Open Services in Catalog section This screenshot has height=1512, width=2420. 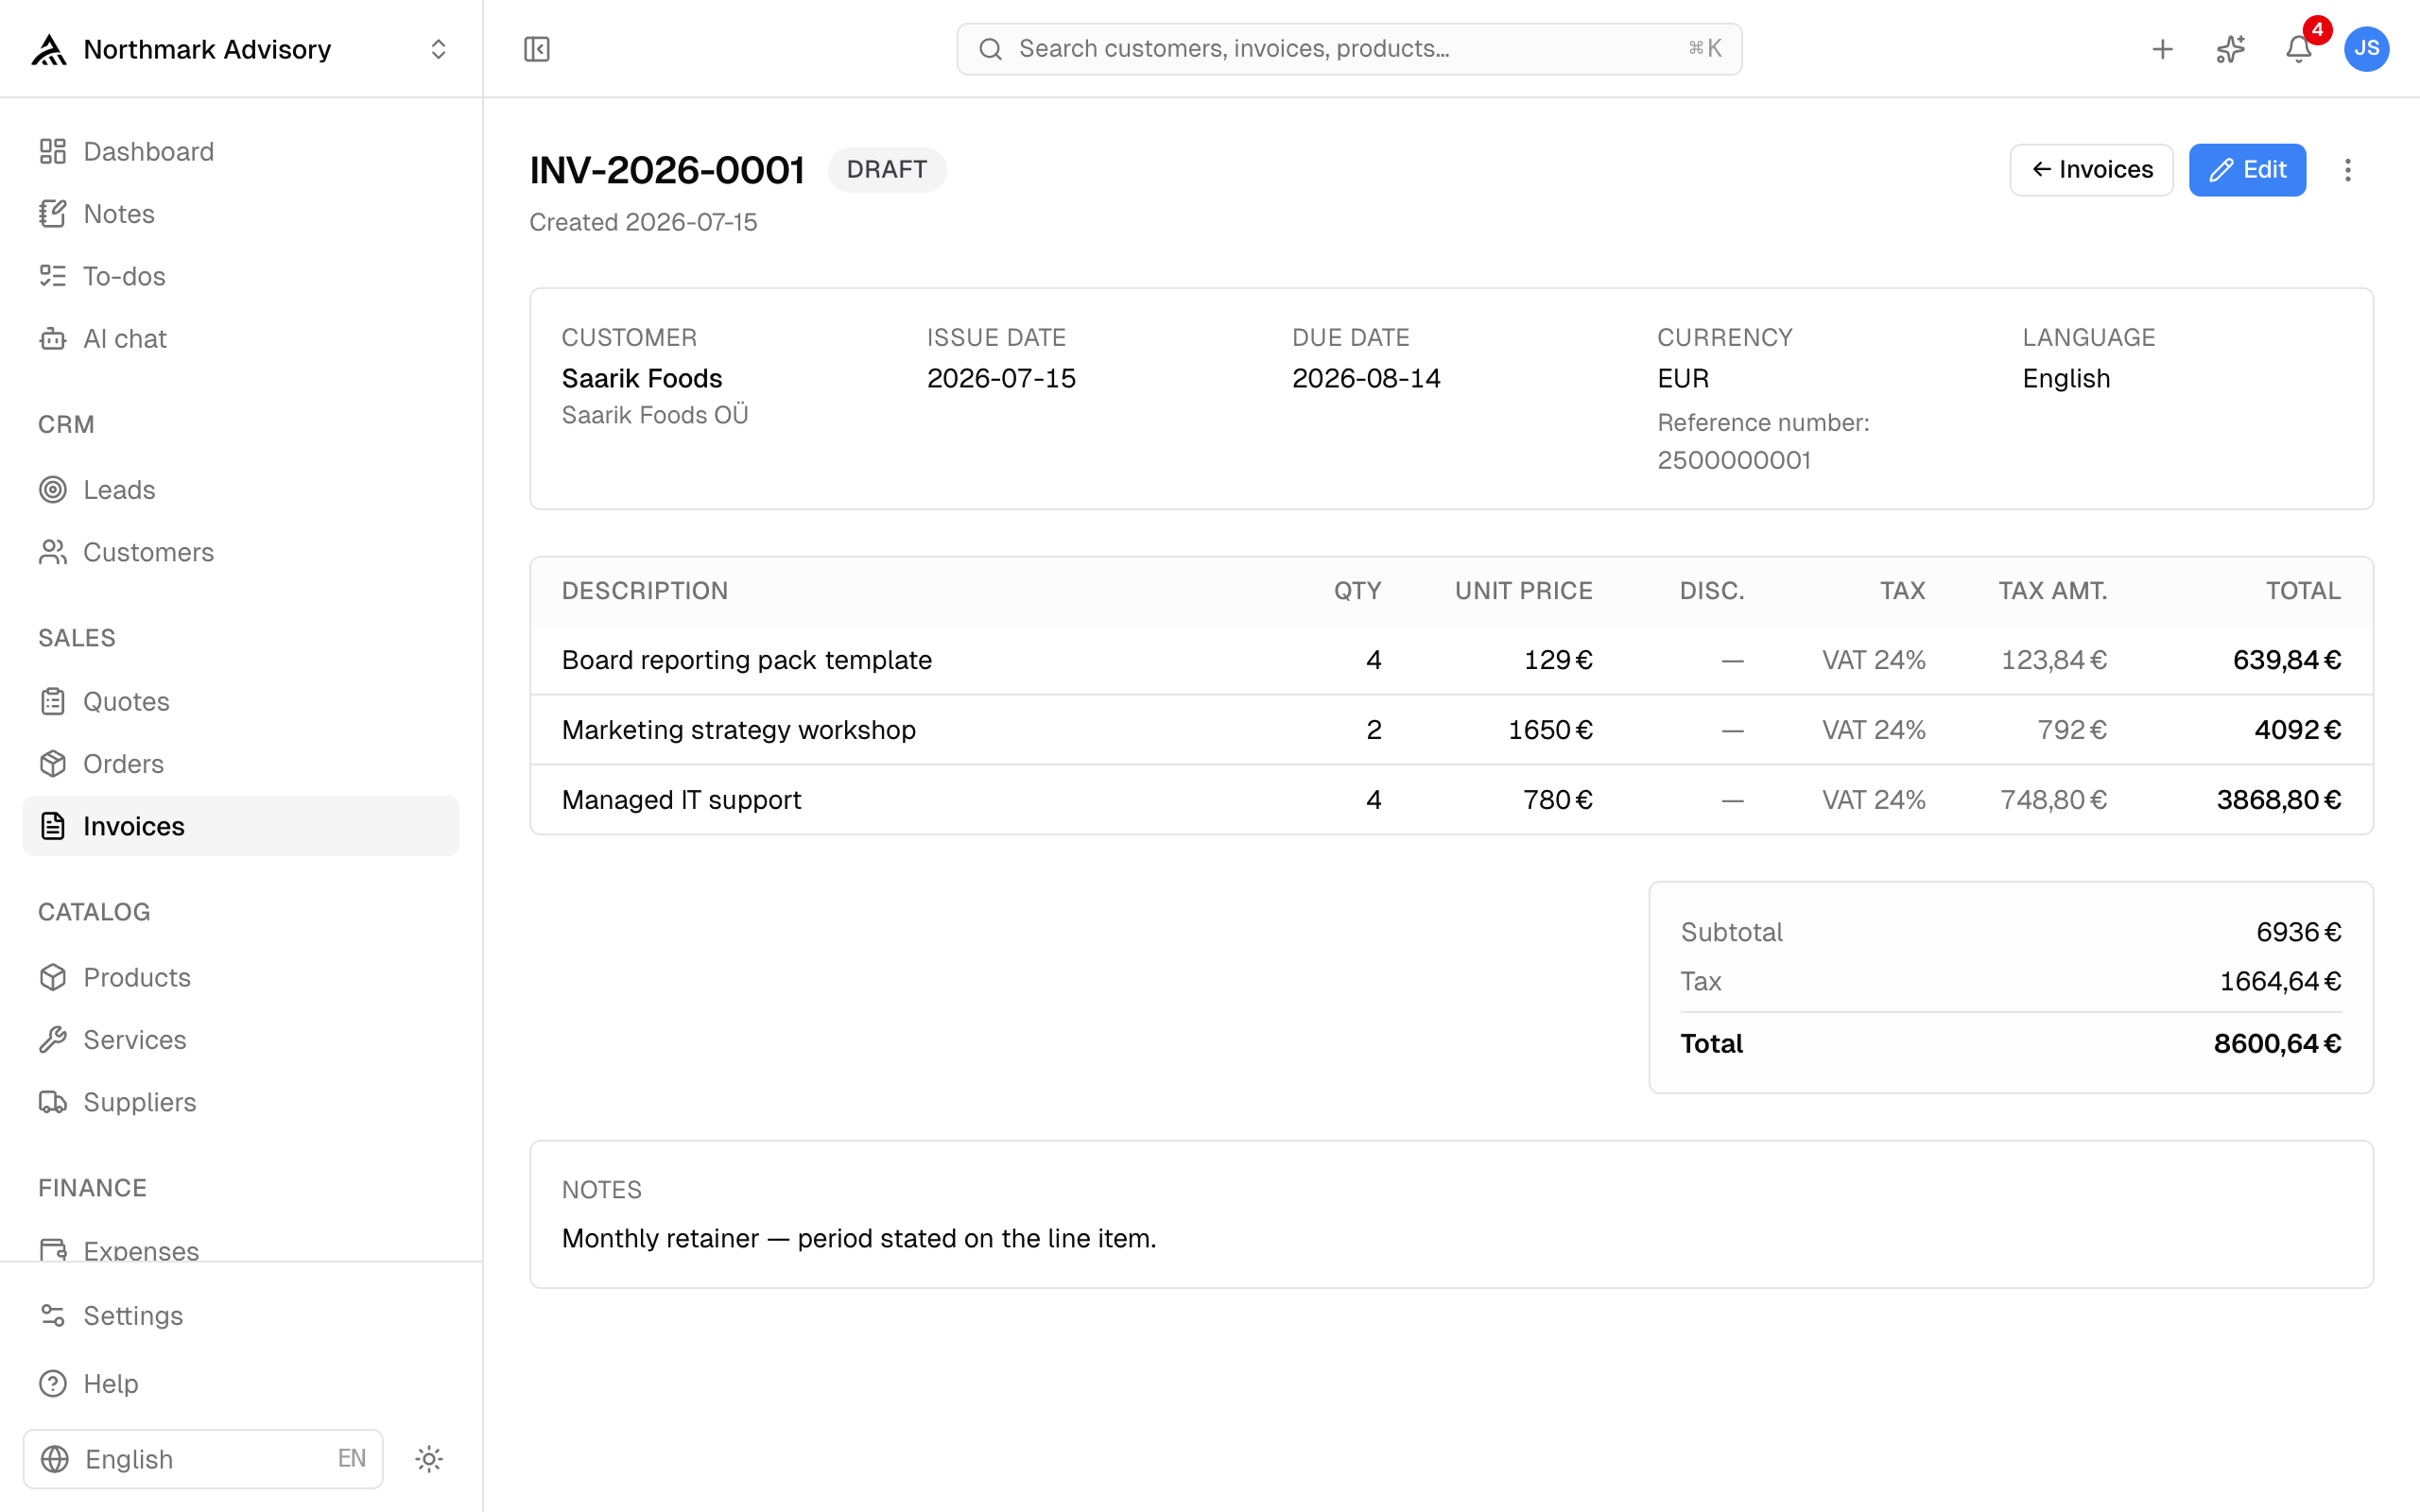click(x=241, y=1040)
